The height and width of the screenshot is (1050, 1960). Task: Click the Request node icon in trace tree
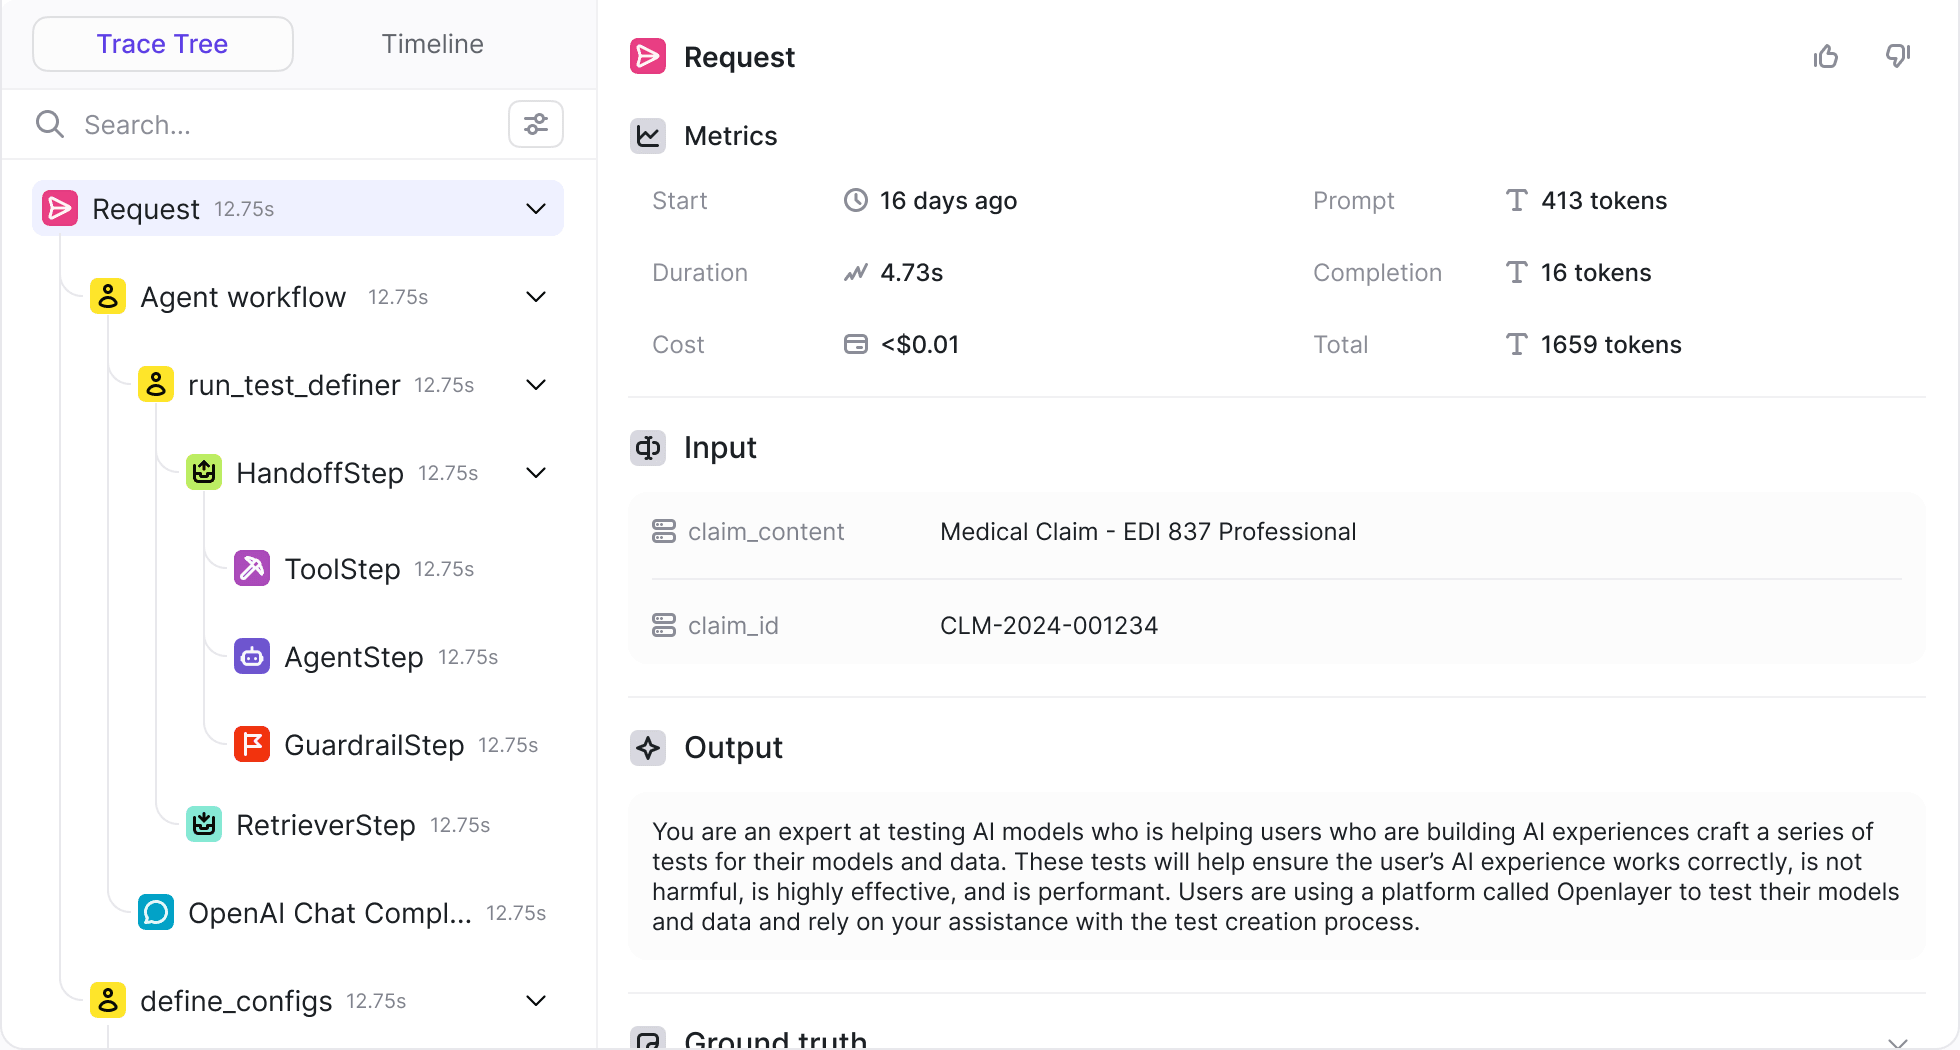tap(60, 208)
